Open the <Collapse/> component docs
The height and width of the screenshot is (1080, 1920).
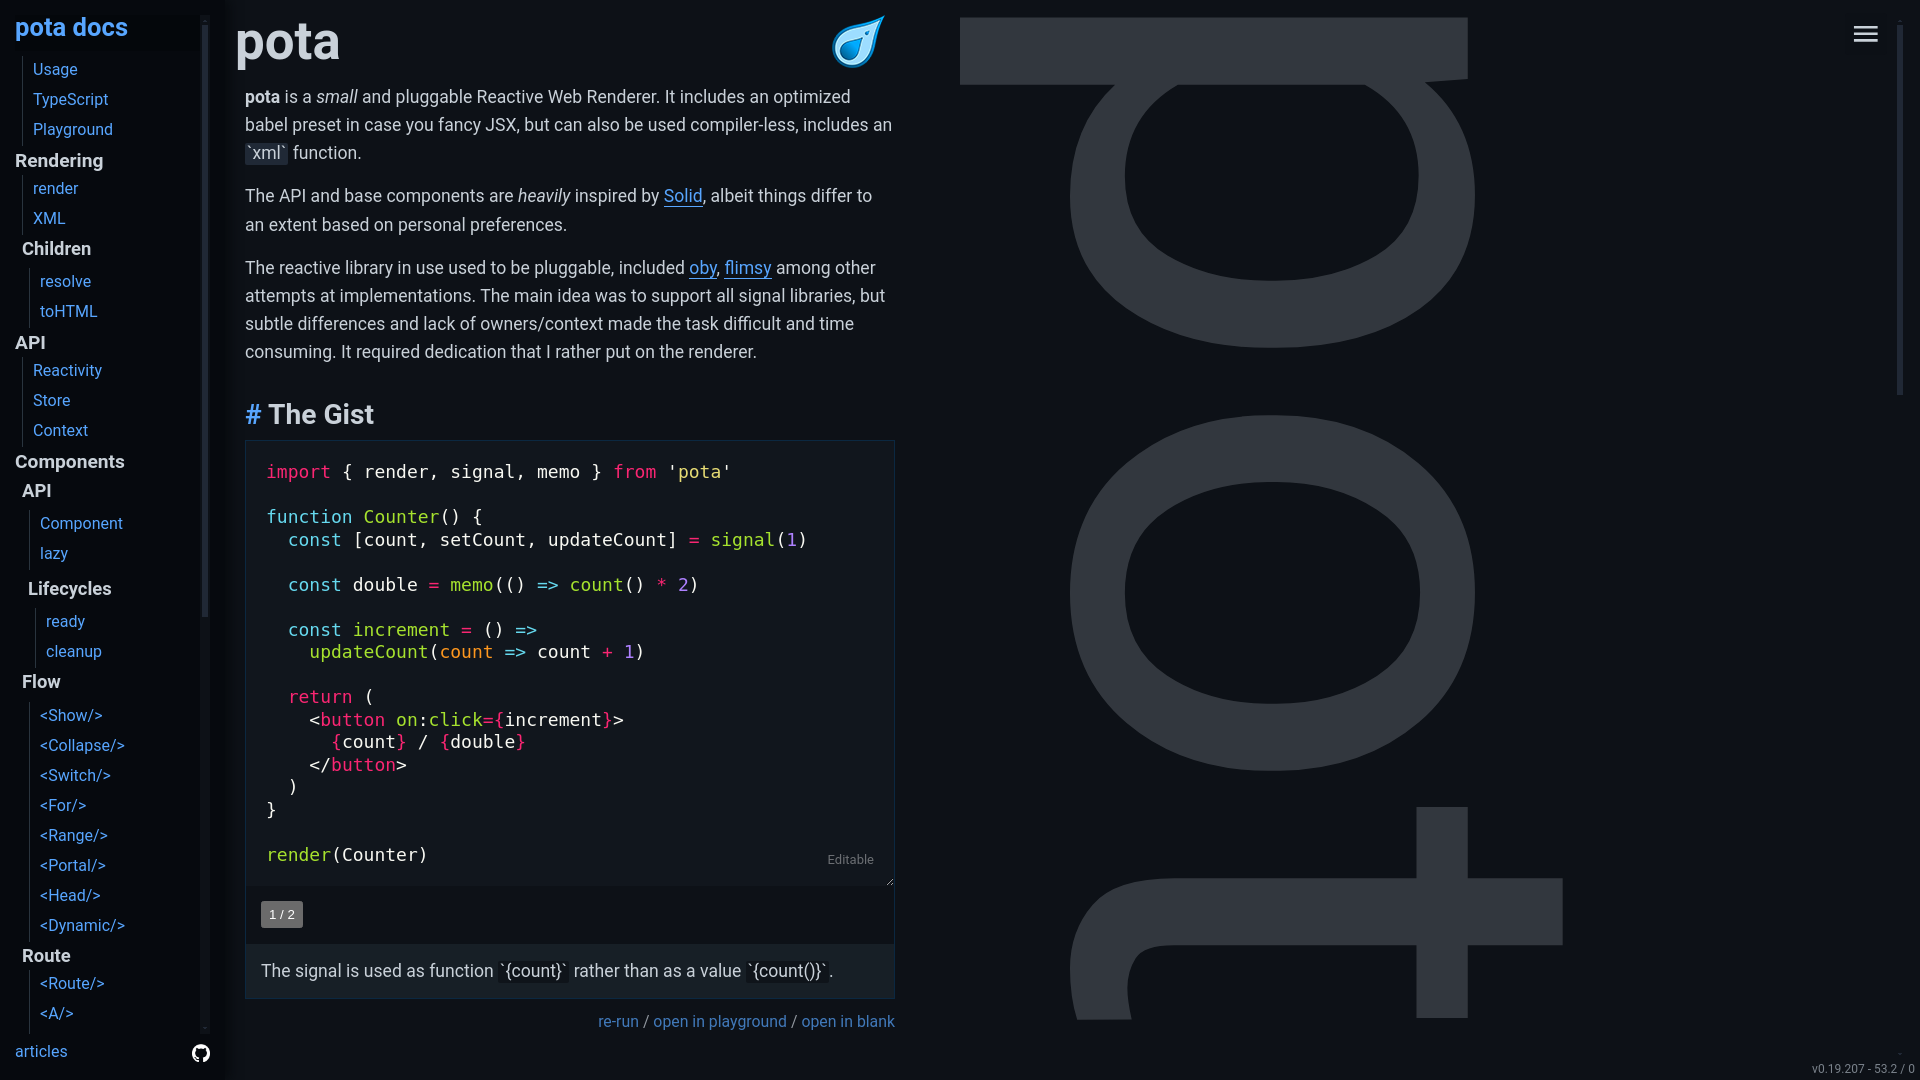coord(82,745)
